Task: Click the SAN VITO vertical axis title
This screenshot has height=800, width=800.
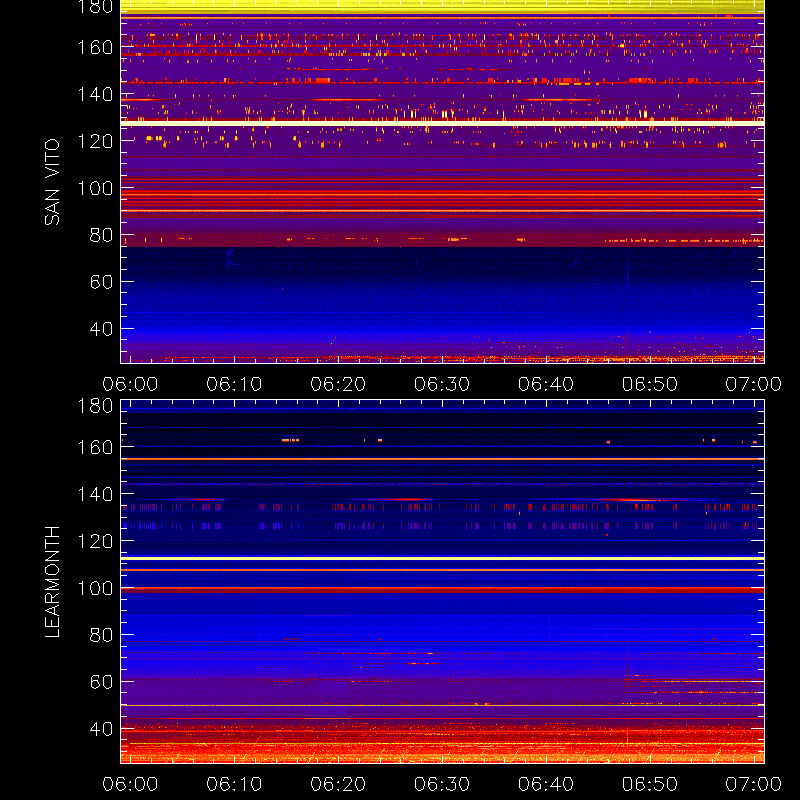Action: pyautogui.click(x=52, y=182)
